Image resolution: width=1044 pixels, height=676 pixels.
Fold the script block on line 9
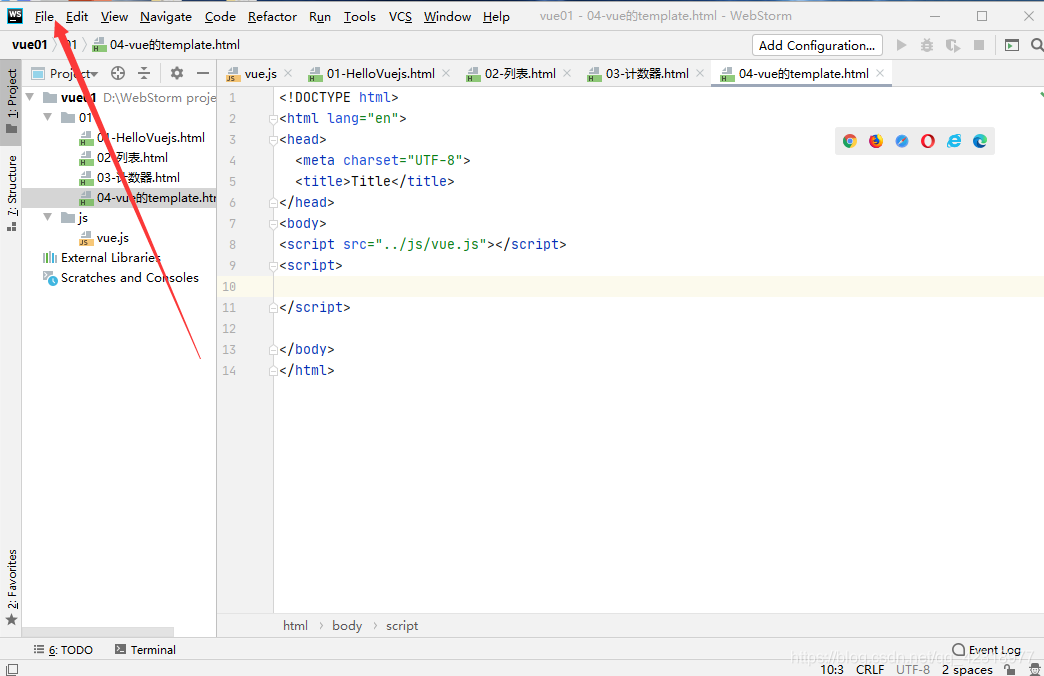click(x=273, y=266)
